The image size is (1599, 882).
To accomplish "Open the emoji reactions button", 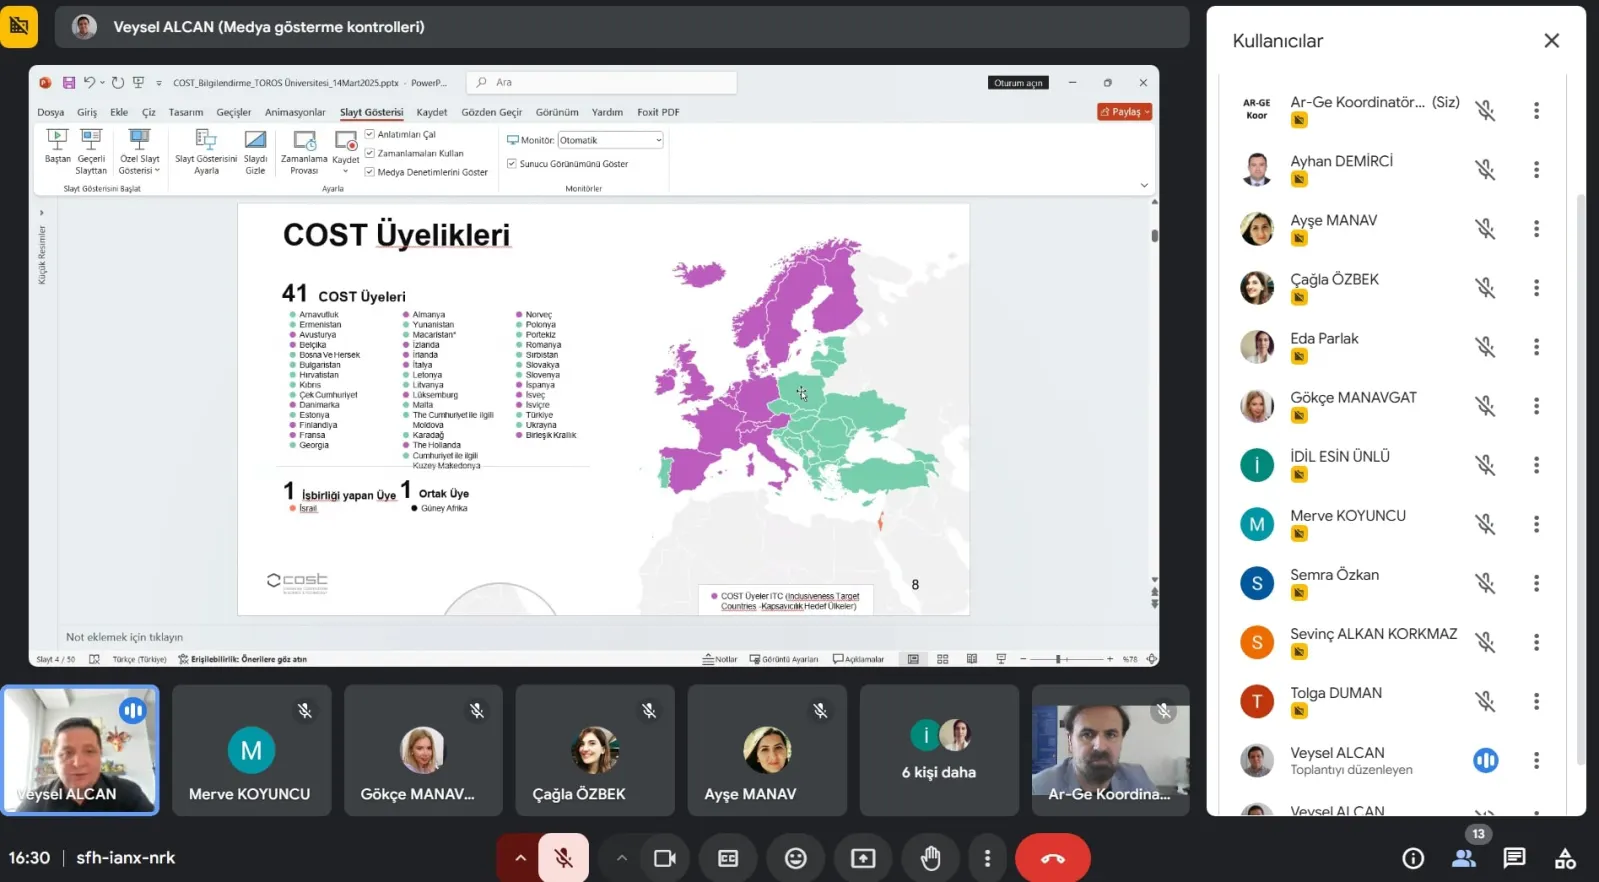I will coord(796,858).
